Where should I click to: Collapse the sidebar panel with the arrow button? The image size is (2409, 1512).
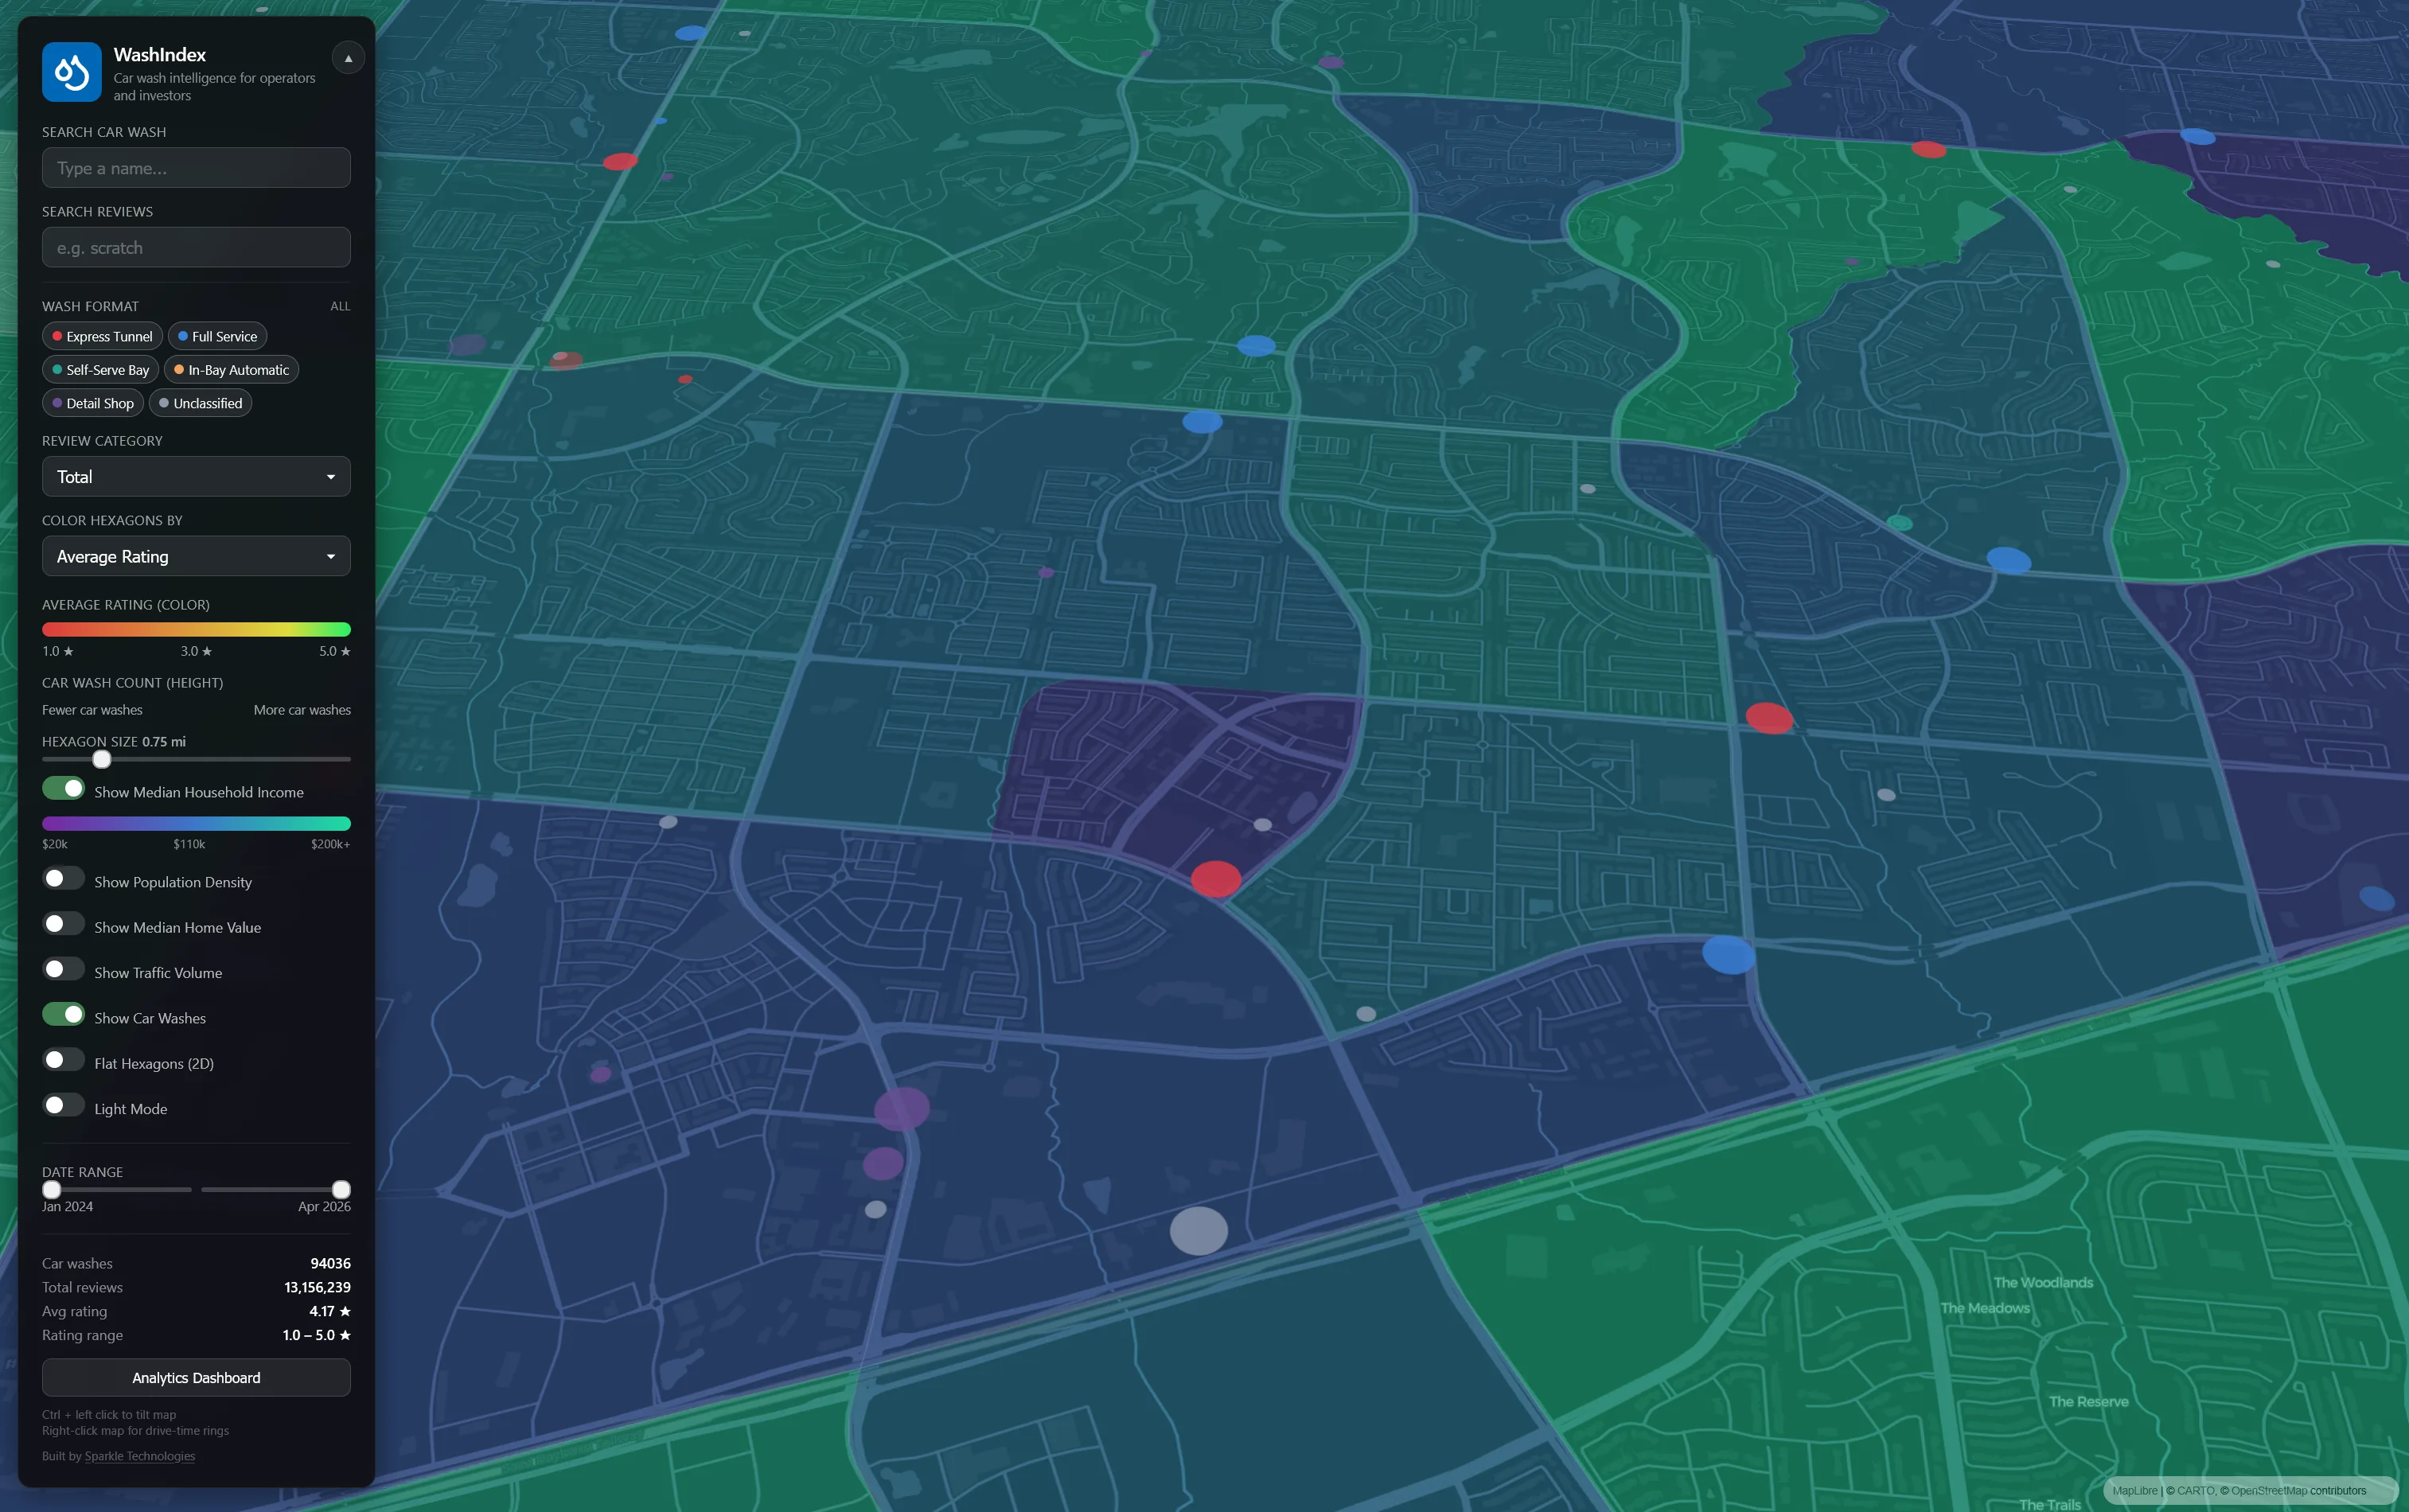coord(348,58)
